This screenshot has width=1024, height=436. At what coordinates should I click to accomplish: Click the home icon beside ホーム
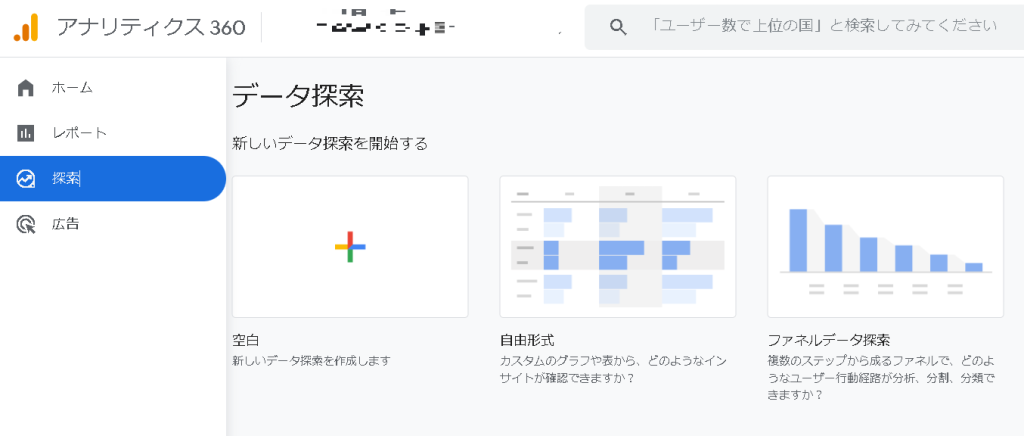(x=25, y=87)
